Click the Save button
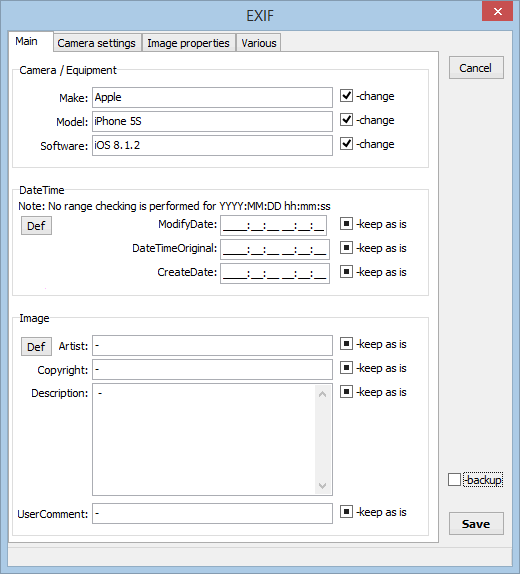This screenshot has width=520, height=574. click(476, 523)
